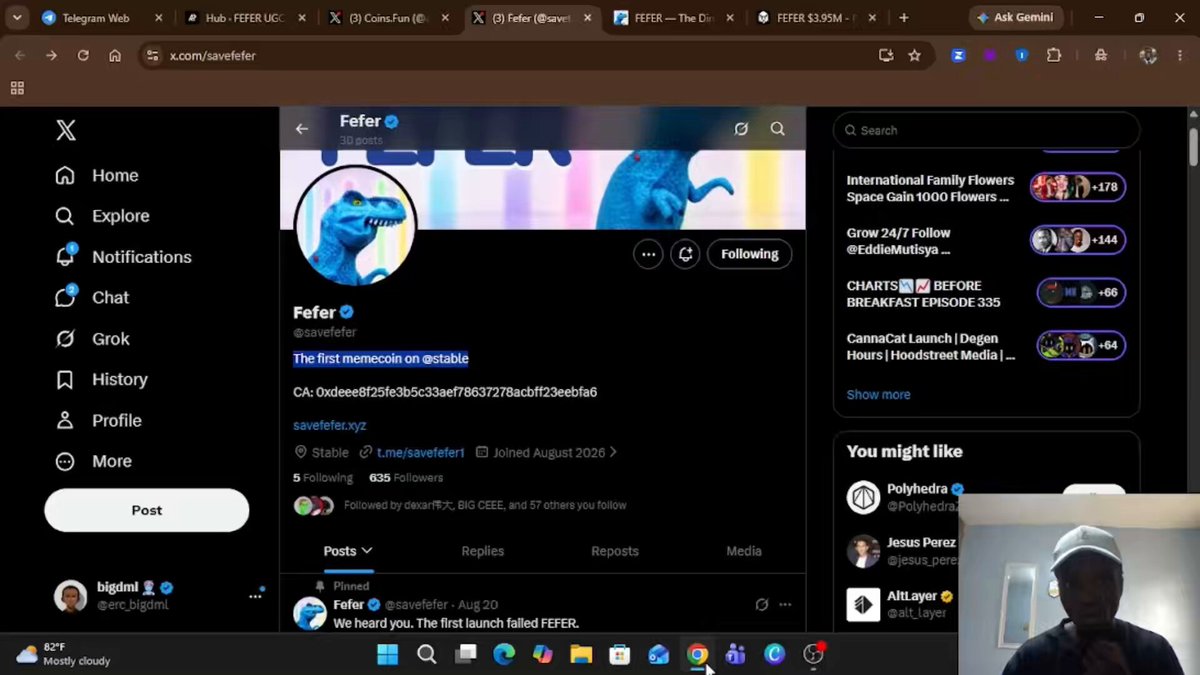Reload the page in Chrome
This screenshot has height=675, width=1200.
tap(83, 56)
